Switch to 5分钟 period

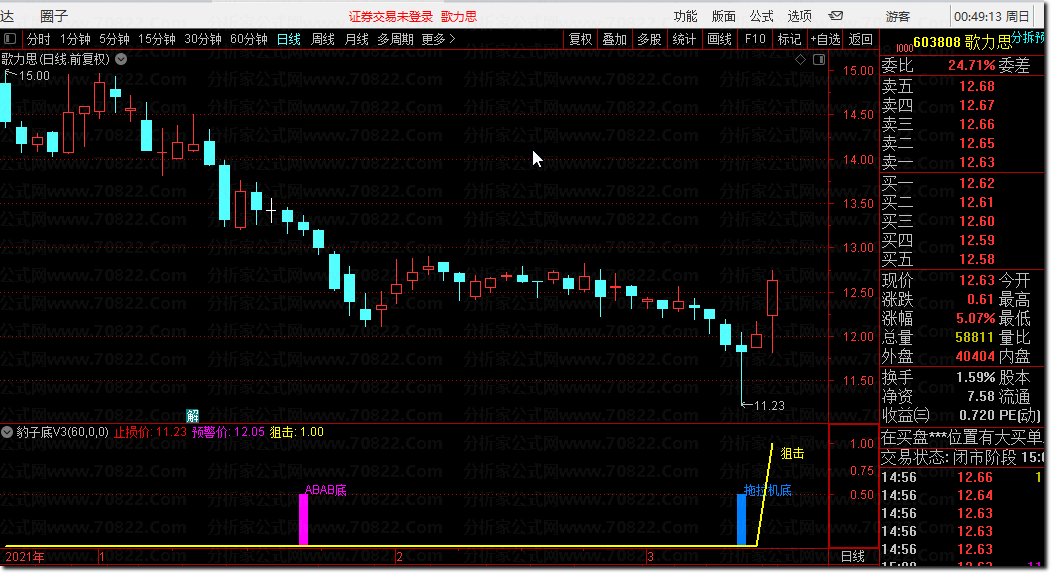pos(114,39)
